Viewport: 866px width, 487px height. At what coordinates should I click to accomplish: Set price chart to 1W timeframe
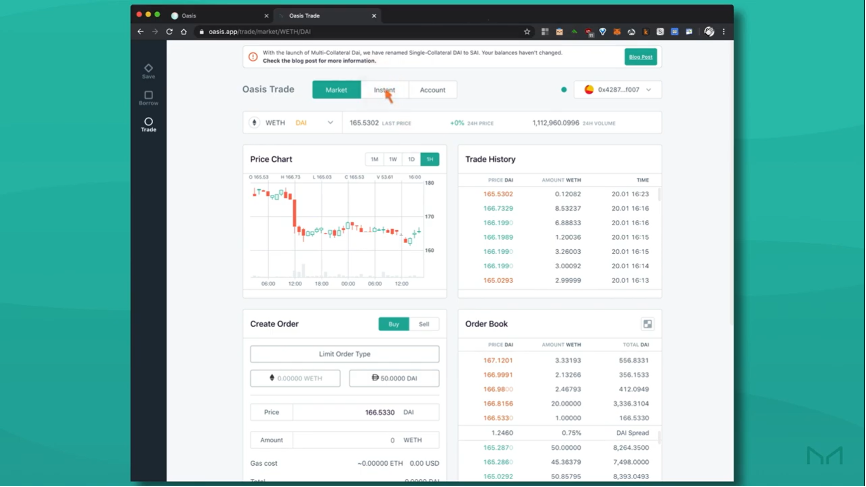tap(393, 159)
